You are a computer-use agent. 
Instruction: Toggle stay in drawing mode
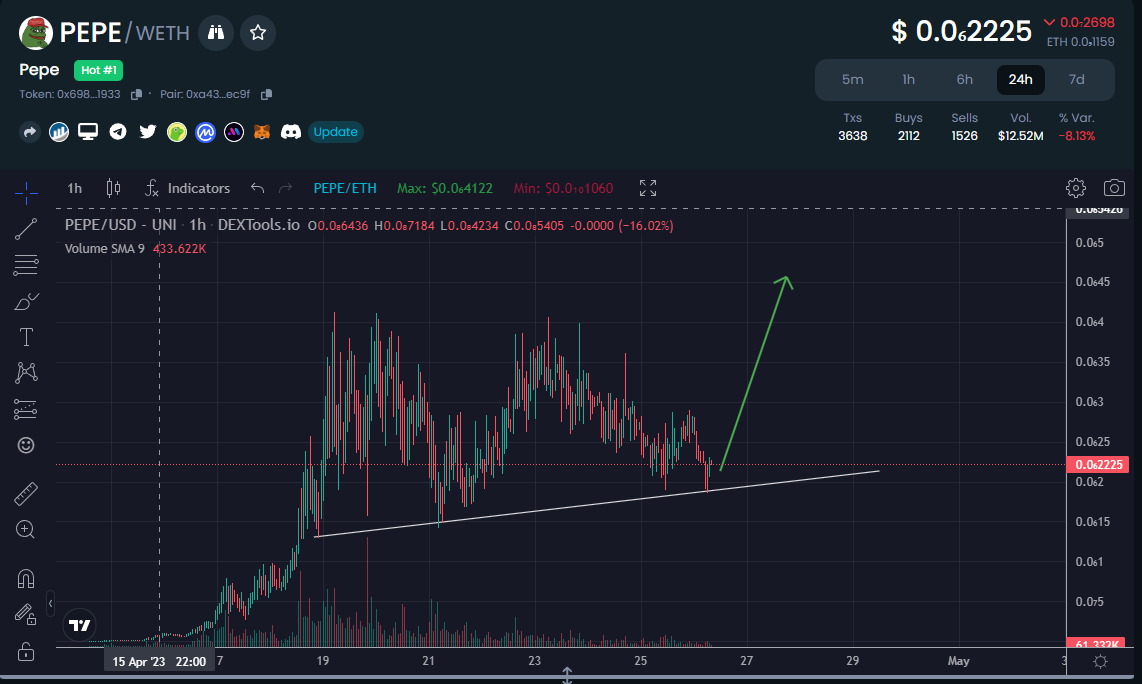[x=26, y=615]
